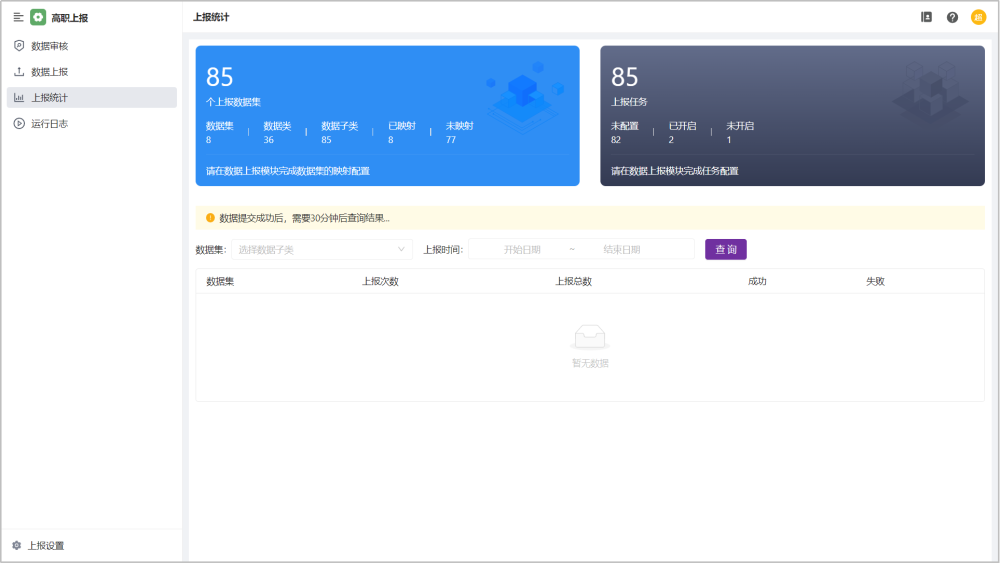Click the 上报总数 column header
This screenshot has width=1000, height=564.
pyautogui.click(x=573, y=281)
